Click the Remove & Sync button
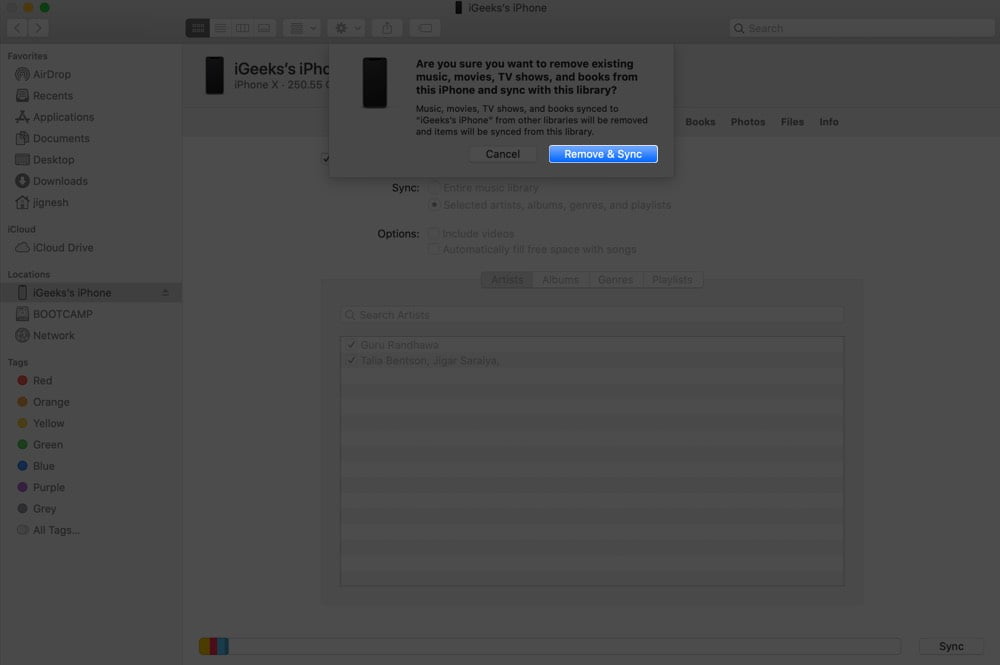 (603, 154)
